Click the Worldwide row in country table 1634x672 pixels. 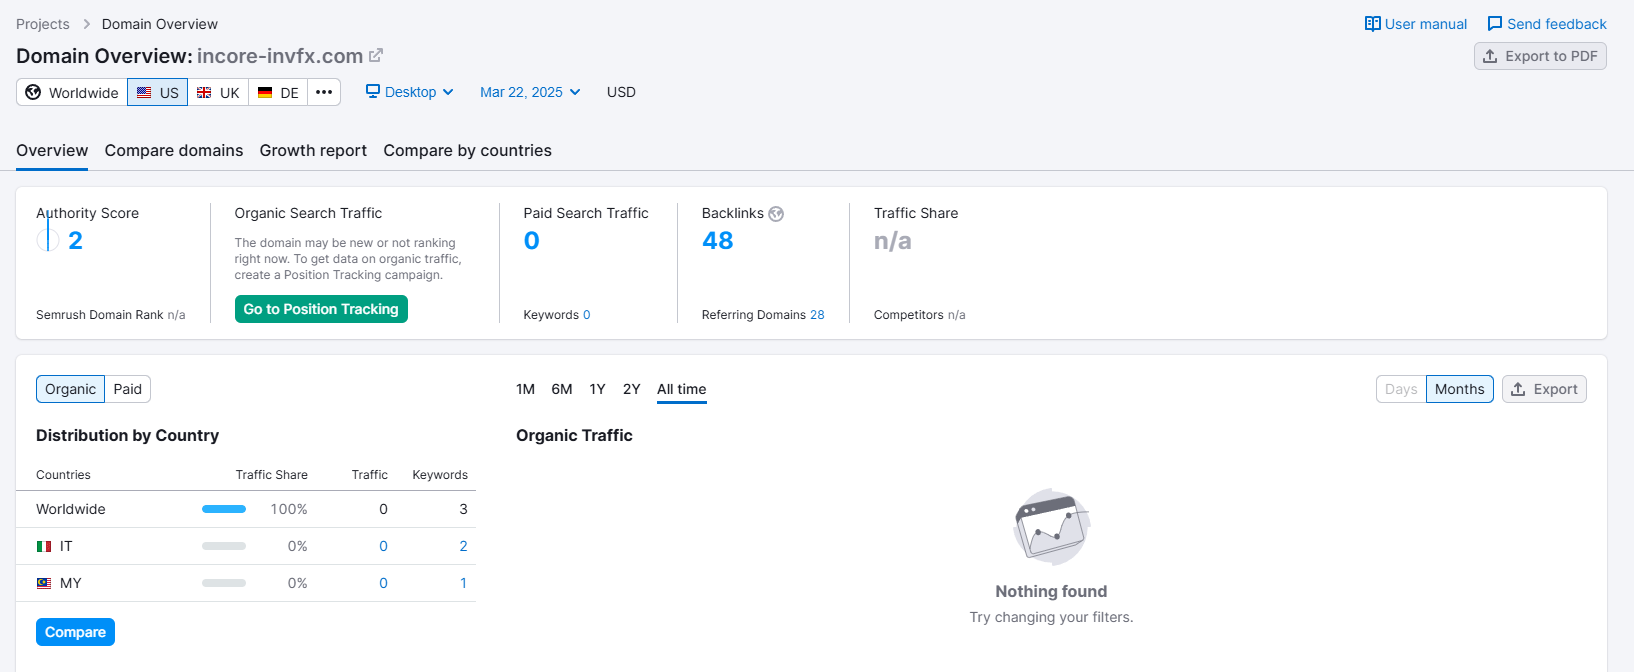(x=246, y=509)
